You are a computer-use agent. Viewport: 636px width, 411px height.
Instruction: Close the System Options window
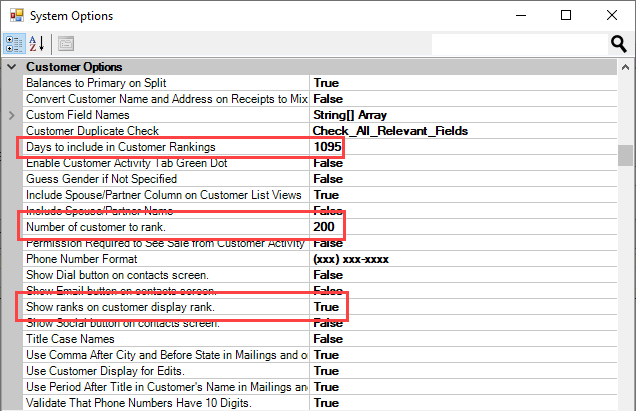coord(612,15)
